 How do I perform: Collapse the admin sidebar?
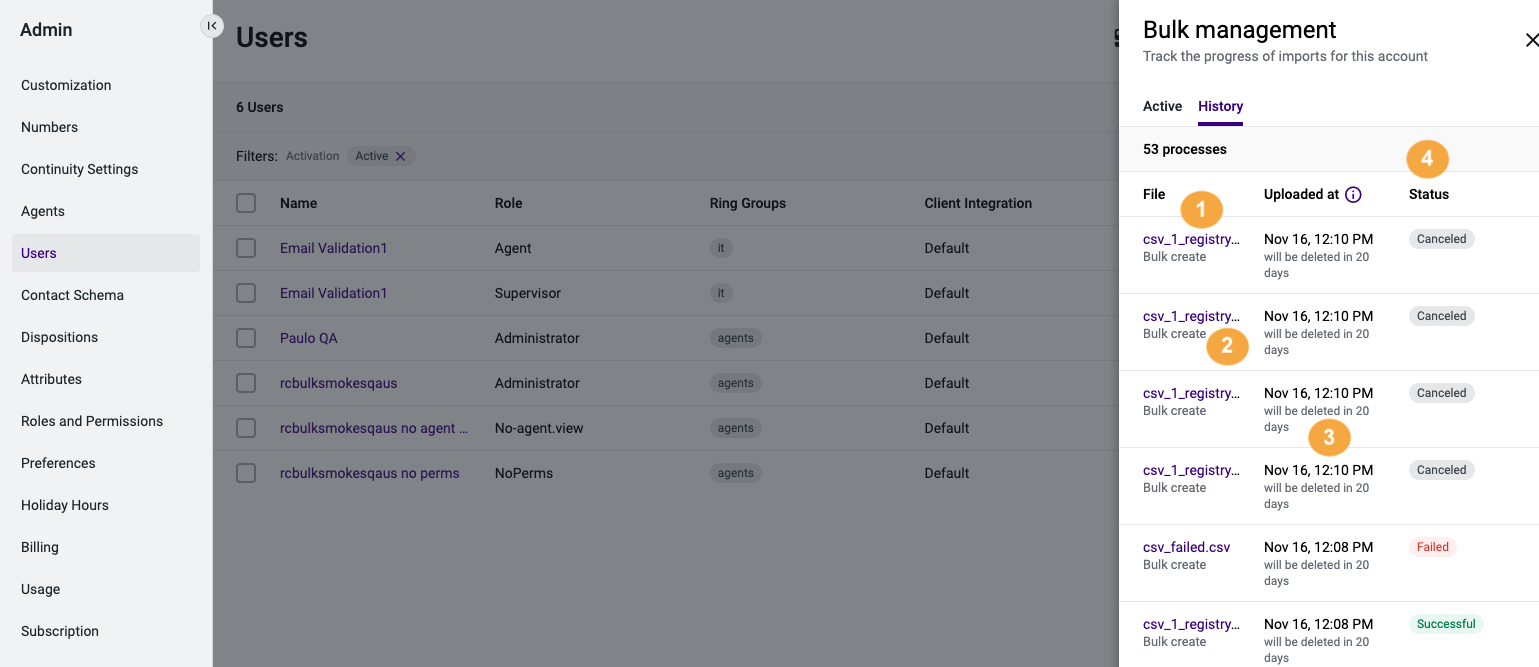[x=212, y=26]
